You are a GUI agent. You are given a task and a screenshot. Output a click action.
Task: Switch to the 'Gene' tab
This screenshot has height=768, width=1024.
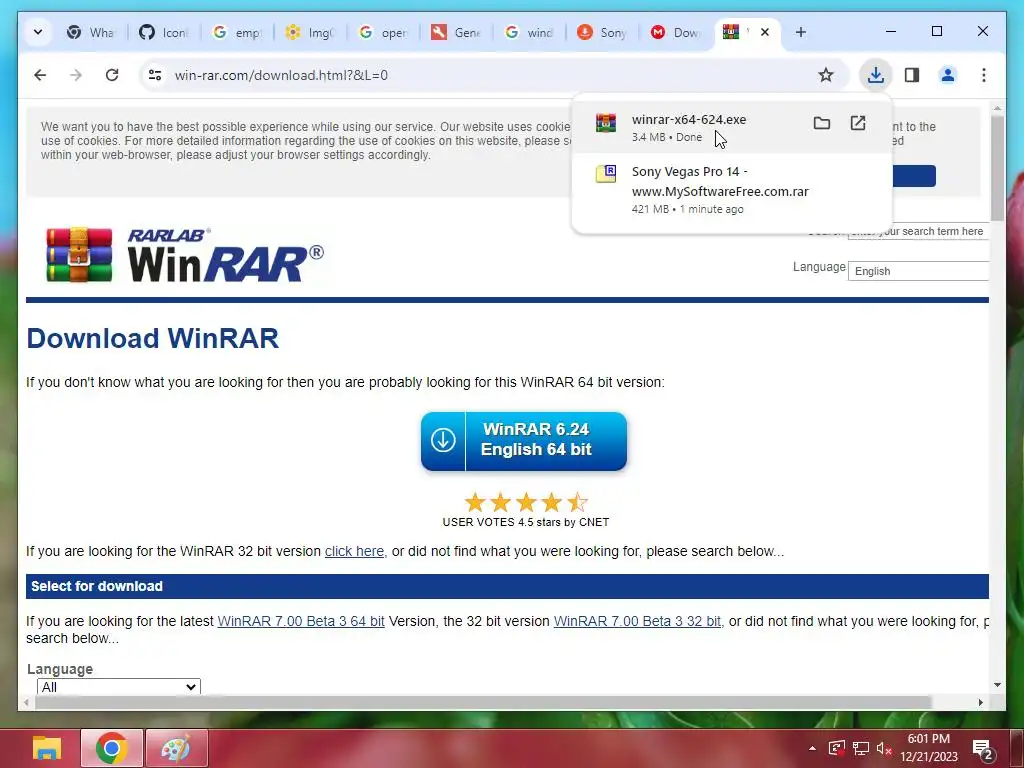click(456, 32)
